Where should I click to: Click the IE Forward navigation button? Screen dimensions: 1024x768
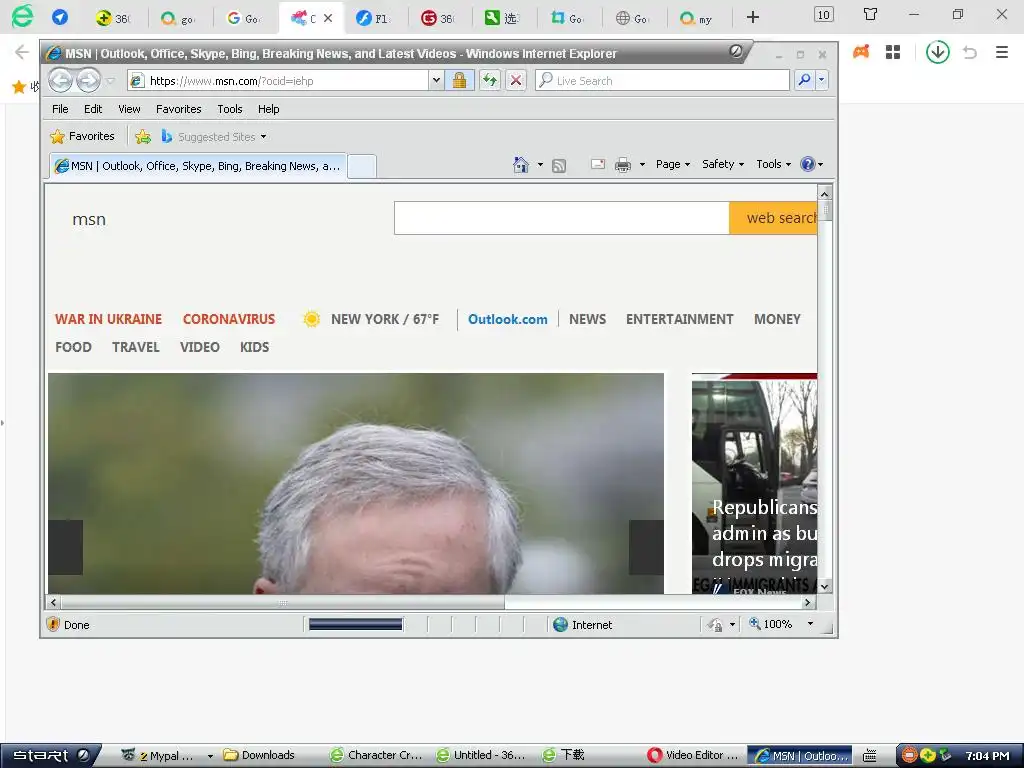tap(89, 81)
